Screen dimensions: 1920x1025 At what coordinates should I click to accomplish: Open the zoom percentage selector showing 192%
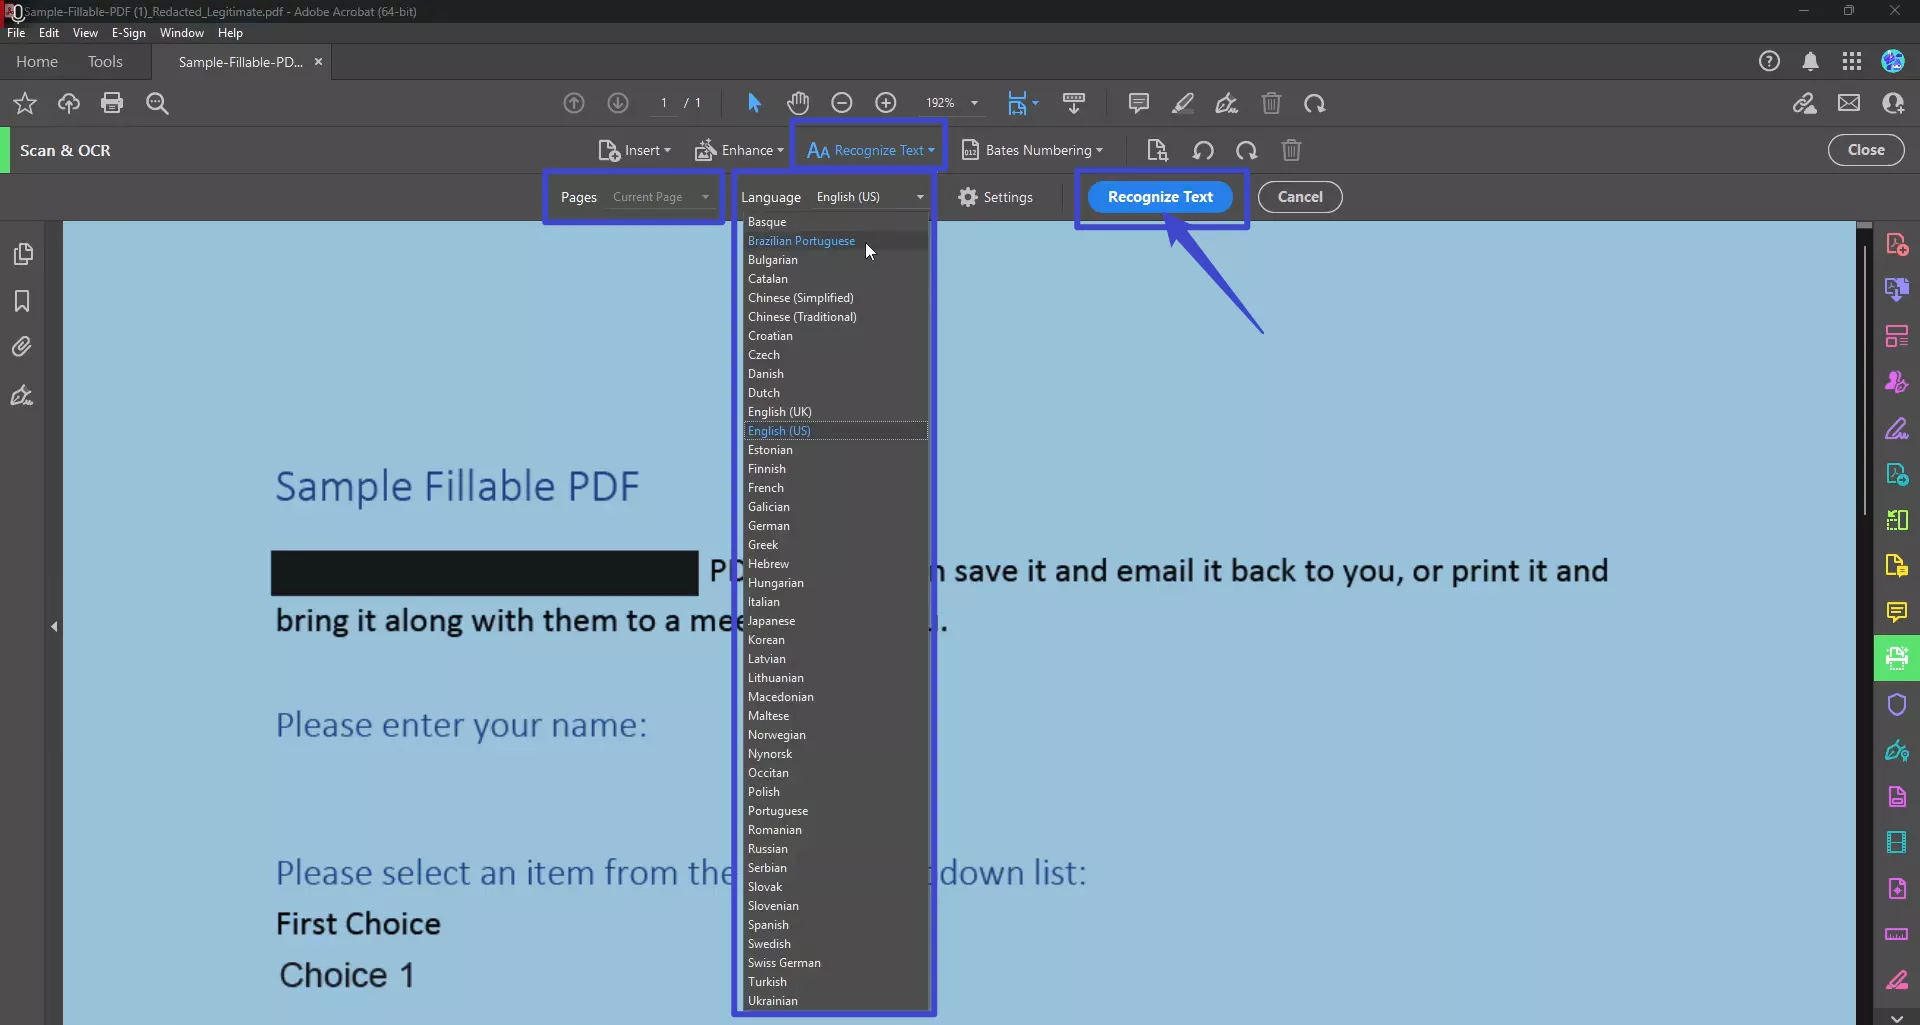[x=951, y=103]
